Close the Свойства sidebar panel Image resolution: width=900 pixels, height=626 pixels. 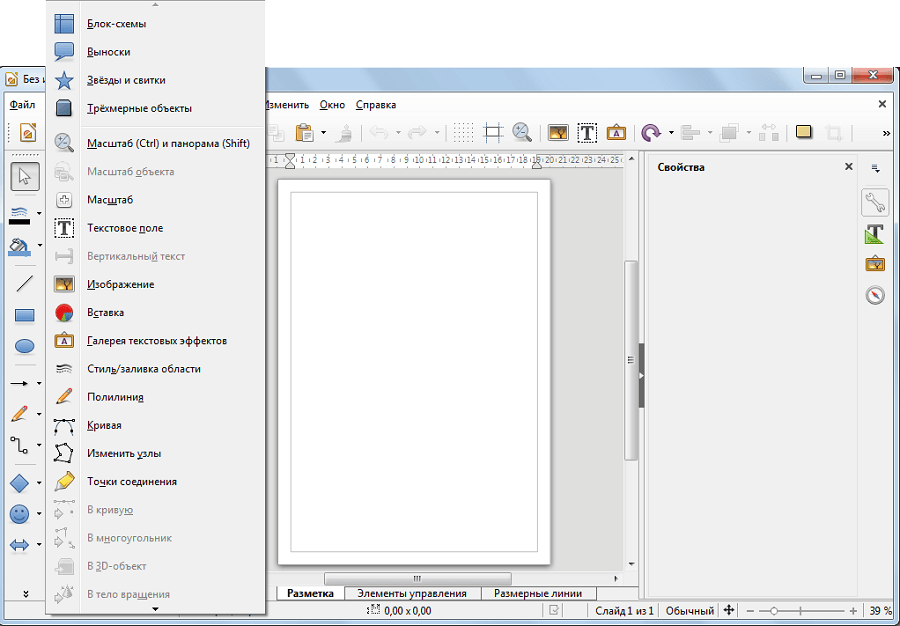point(848,167)
